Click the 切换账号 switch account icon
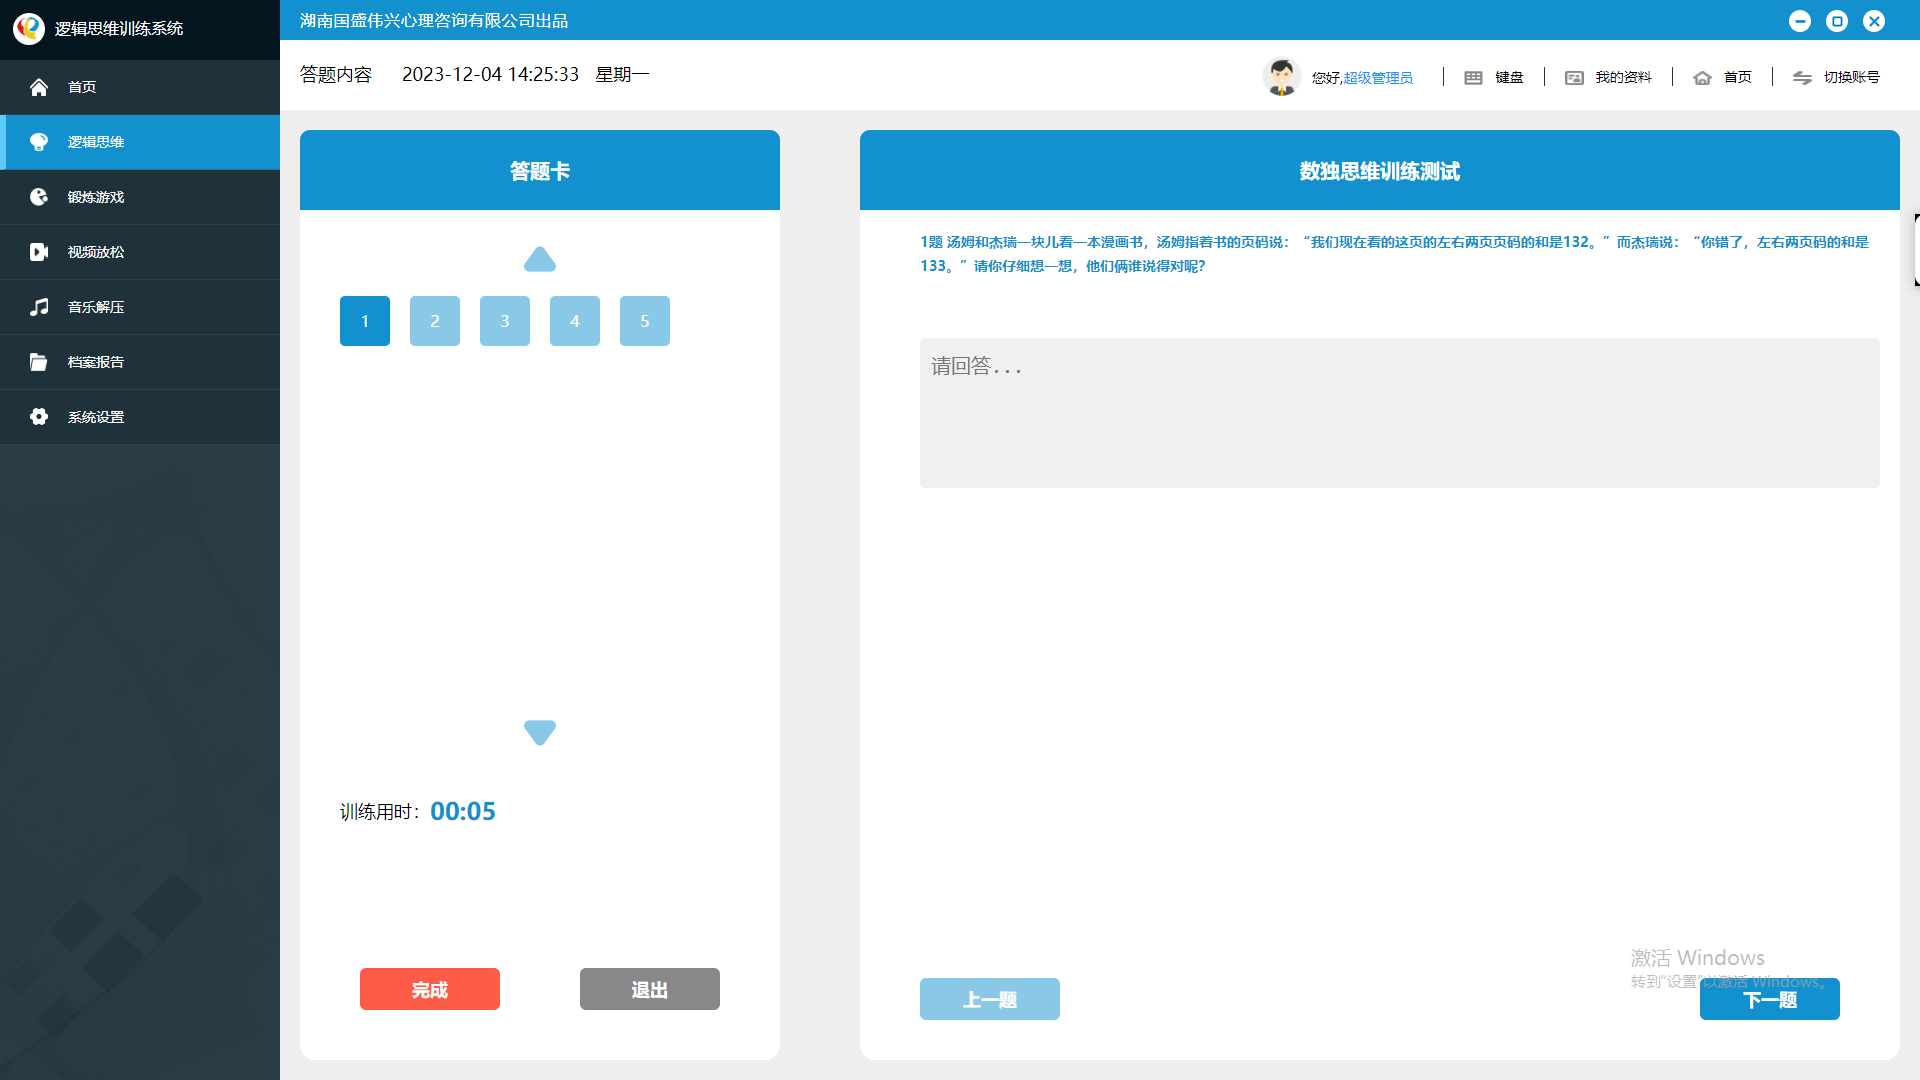The width and height of the screenshot is (1920, 1080). [1802, 78]
